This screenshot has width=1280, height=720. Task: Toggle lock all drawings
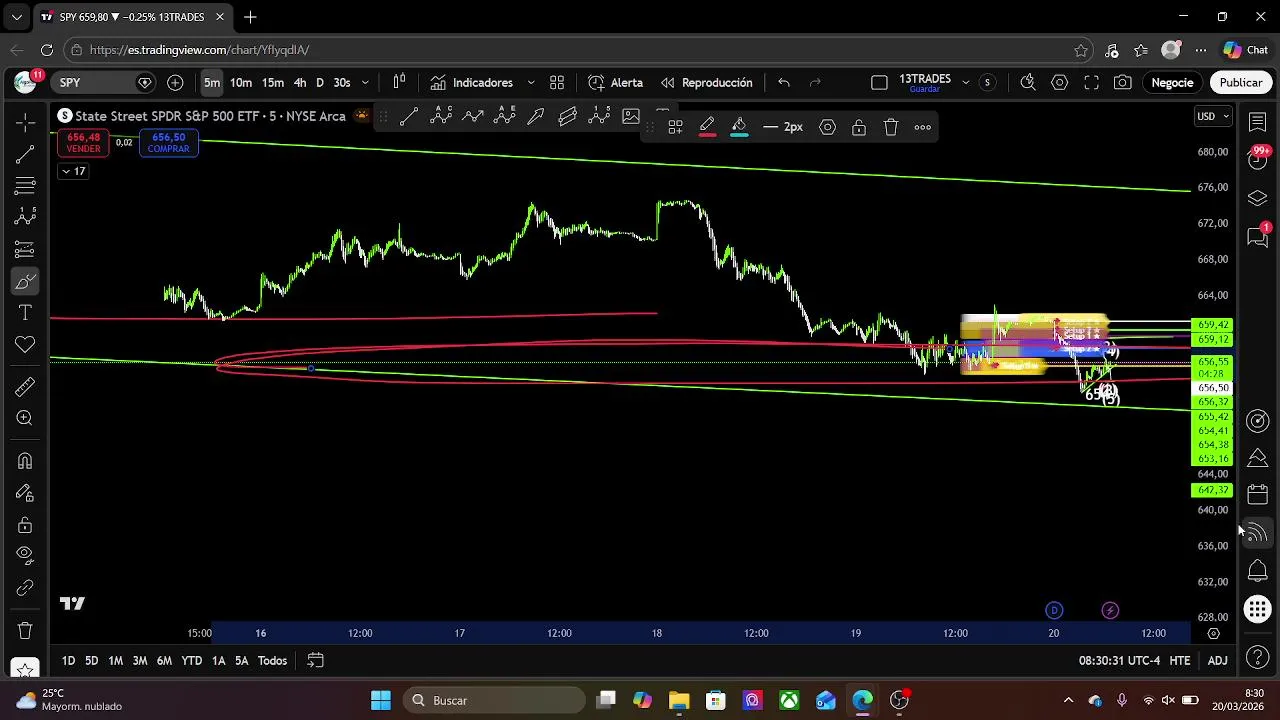25,525
